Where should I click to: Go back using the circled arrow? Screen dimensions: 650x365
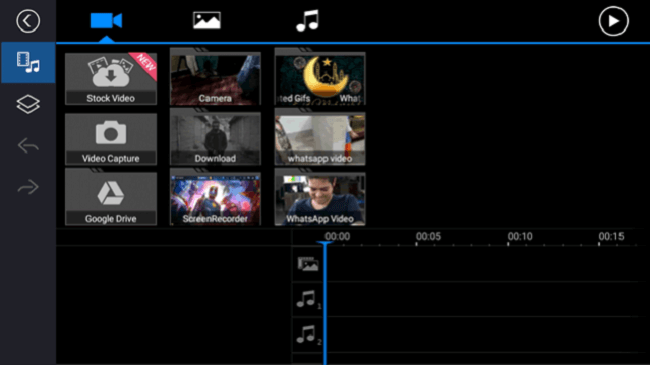point(28,21)
